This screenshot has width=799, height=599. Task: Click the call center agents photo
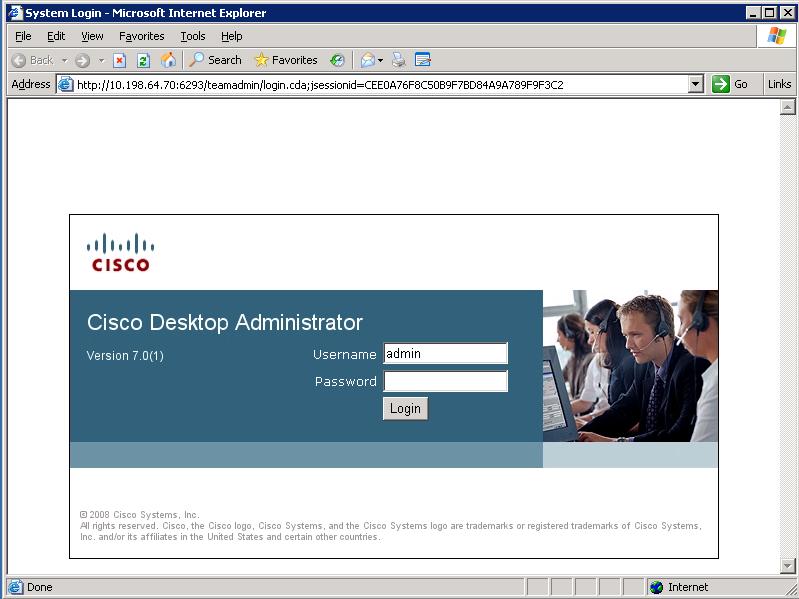[630, 366]
